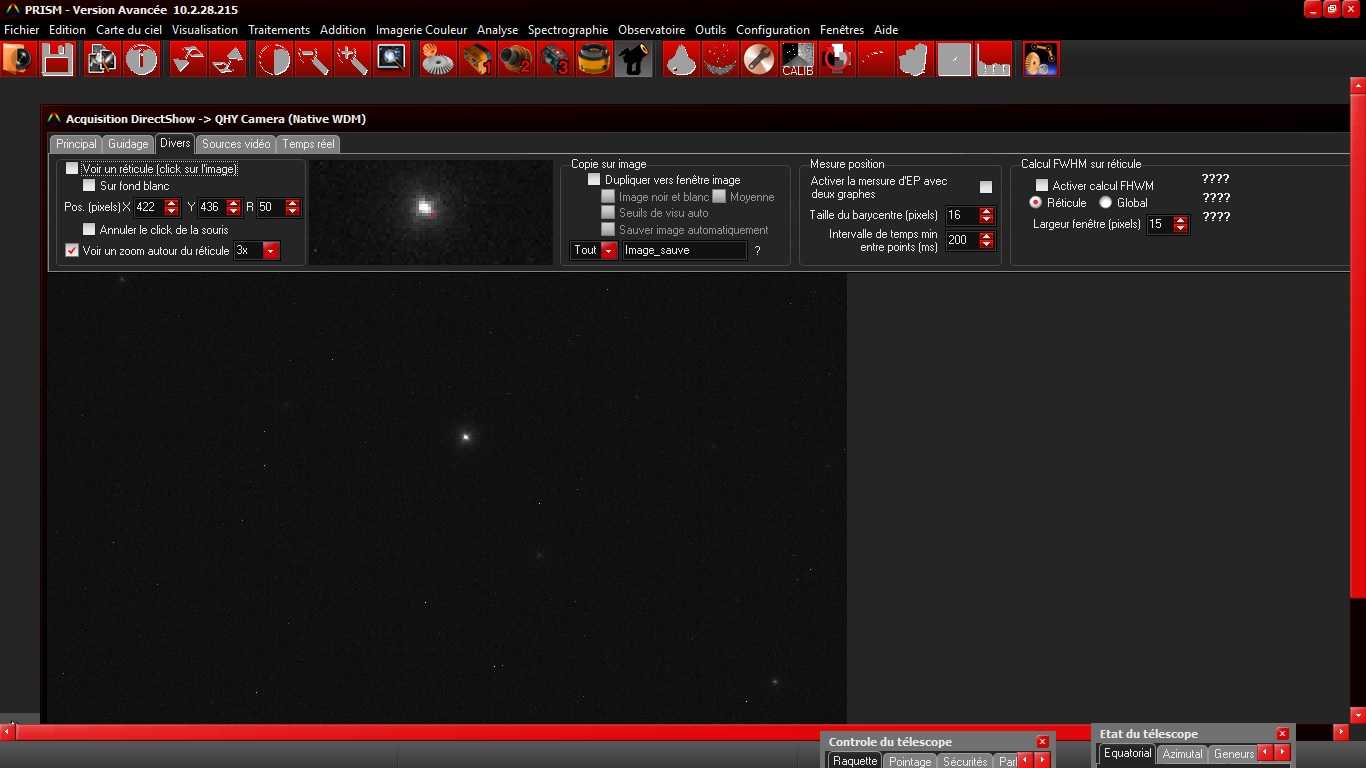The width and height of the screenshot is (1366, 768).
Task: Check 'Dupliquer vers fenêtre image'
Action: (x=594, y=180)
